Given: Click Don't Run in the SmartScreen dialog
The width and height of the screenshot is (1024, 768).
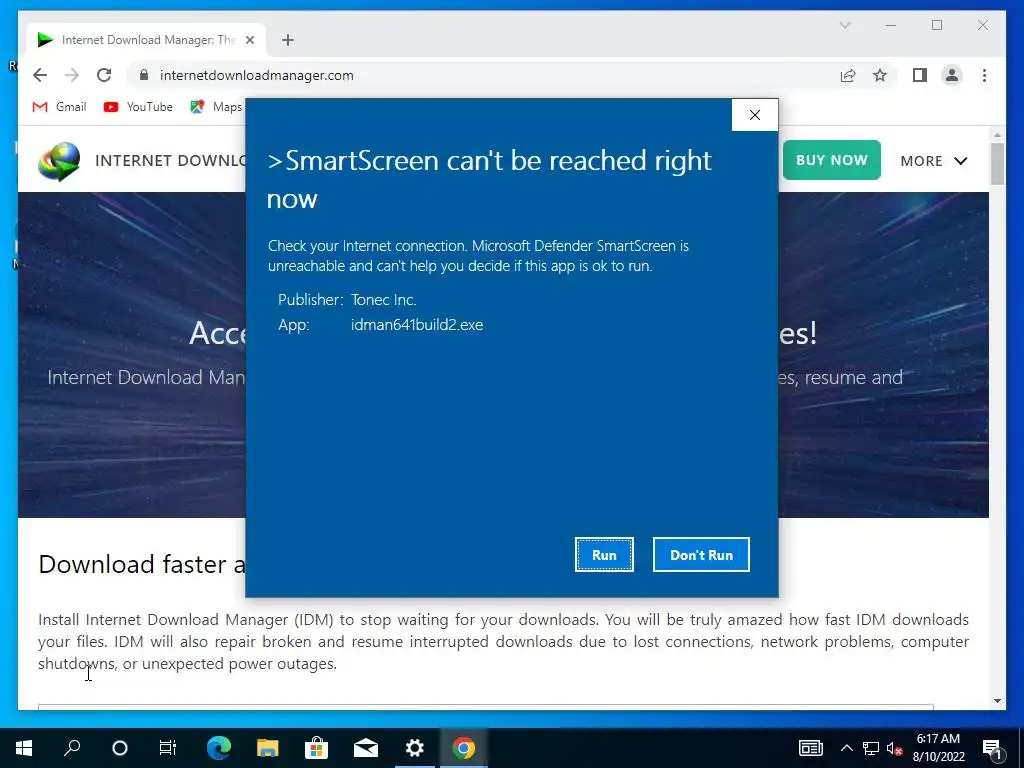Looking at the screenshot, I should 701,554.
